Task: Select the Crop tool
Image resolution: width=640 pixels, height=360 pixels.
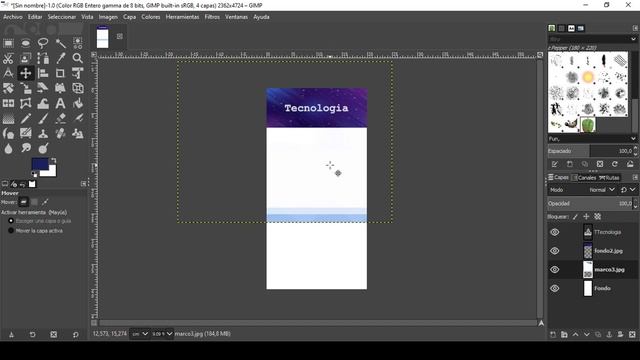Action: coord(60,73)
